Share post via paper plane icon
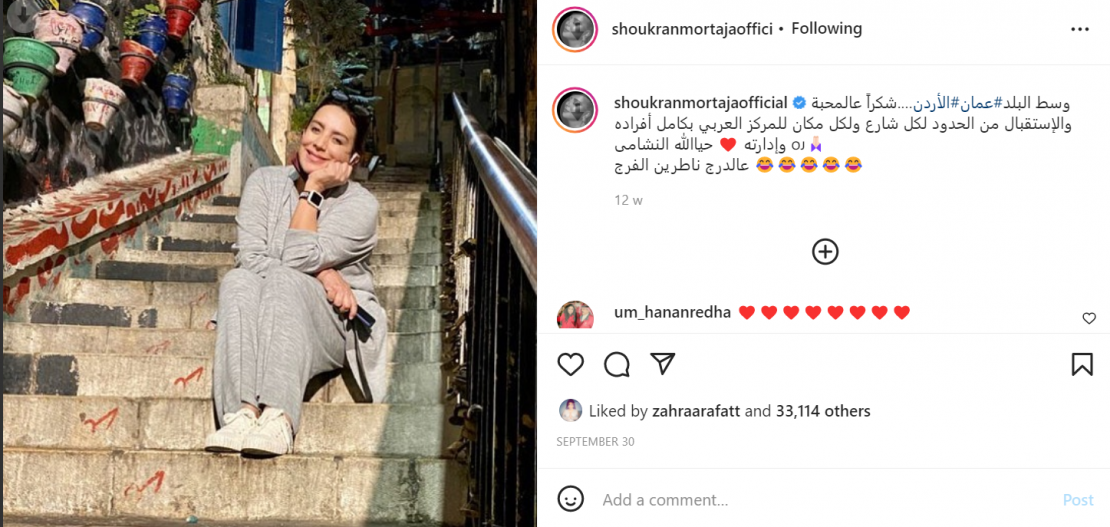1110x527 pixels. tap(663, 364)
